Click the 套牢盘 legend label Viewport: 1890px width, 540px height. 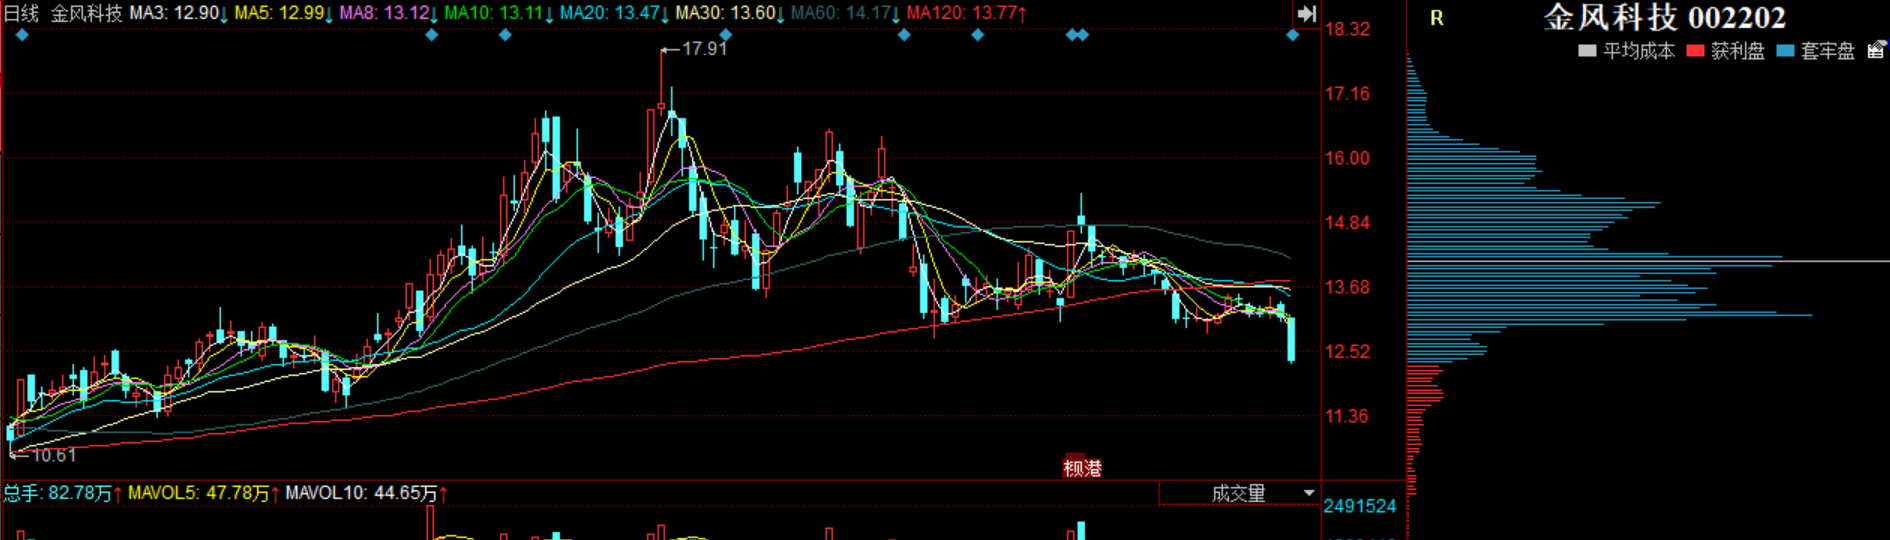1828,51
